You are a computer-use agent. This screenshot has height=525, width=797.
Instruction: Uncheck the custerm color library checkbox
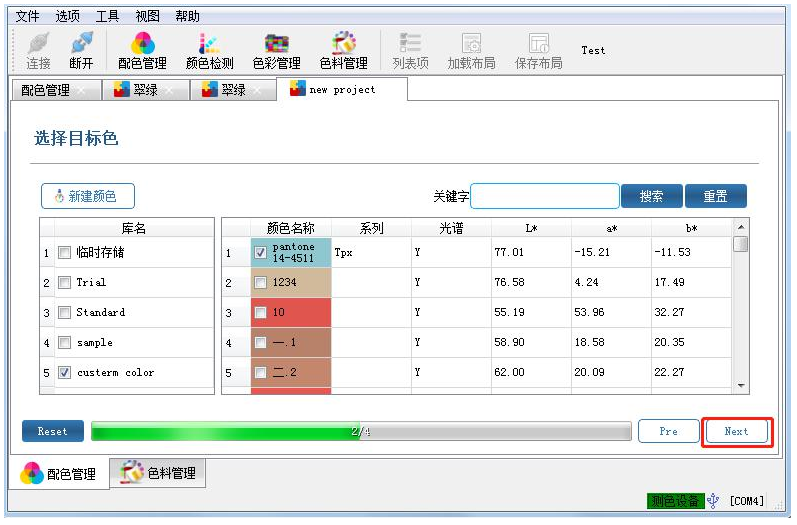64,373
